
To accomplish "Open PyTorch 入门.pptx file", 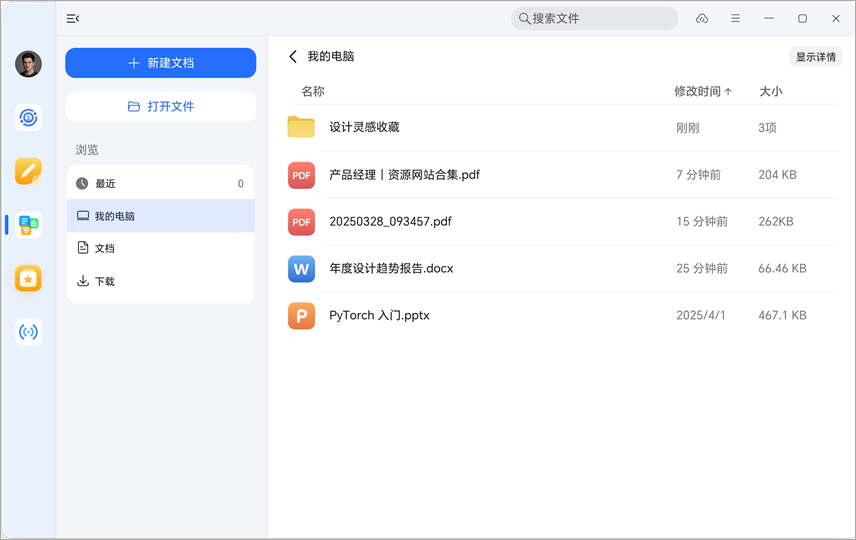I will coord(379,315).
